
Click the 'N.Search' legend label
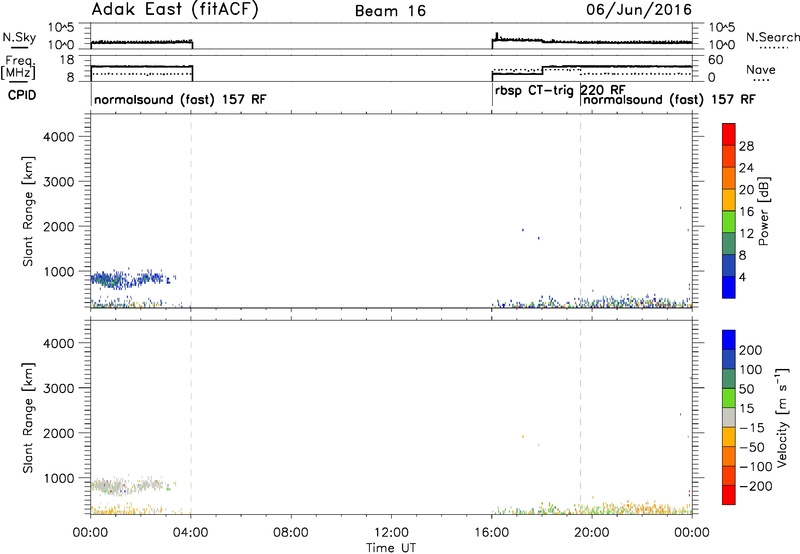tap(773, 37)
